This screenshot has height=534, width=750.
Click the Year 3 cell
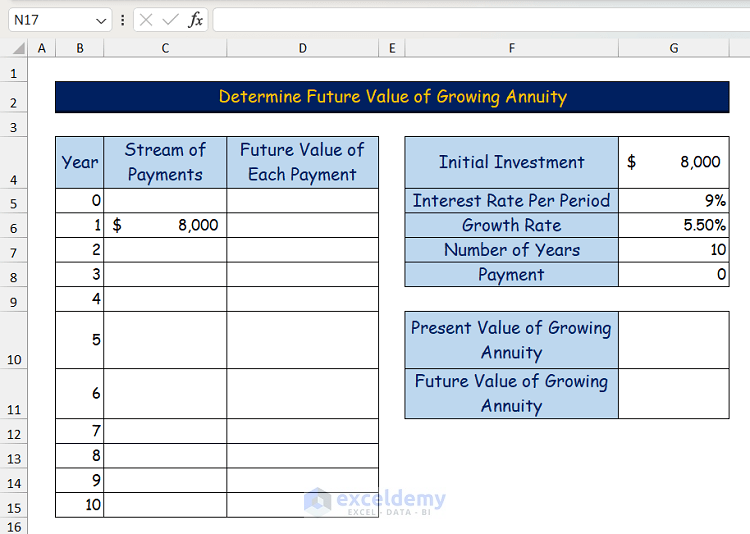pyautogui.click(x=79, y=275)
